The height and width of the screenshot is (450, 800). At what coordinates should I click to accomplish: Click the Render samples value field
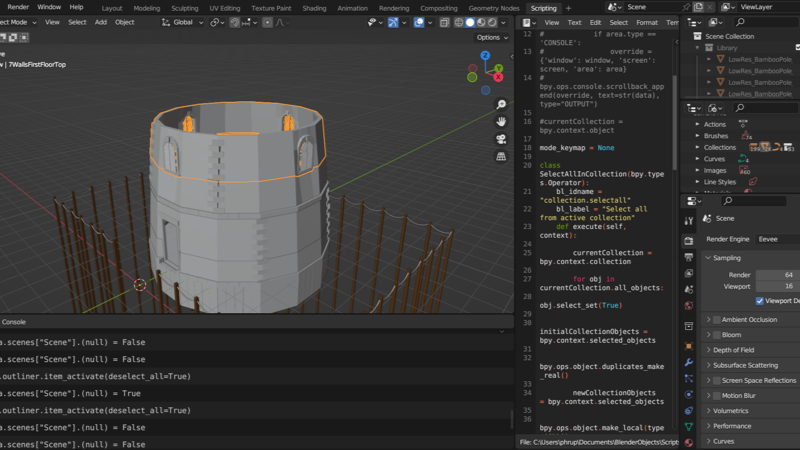(x=777, y=274)
